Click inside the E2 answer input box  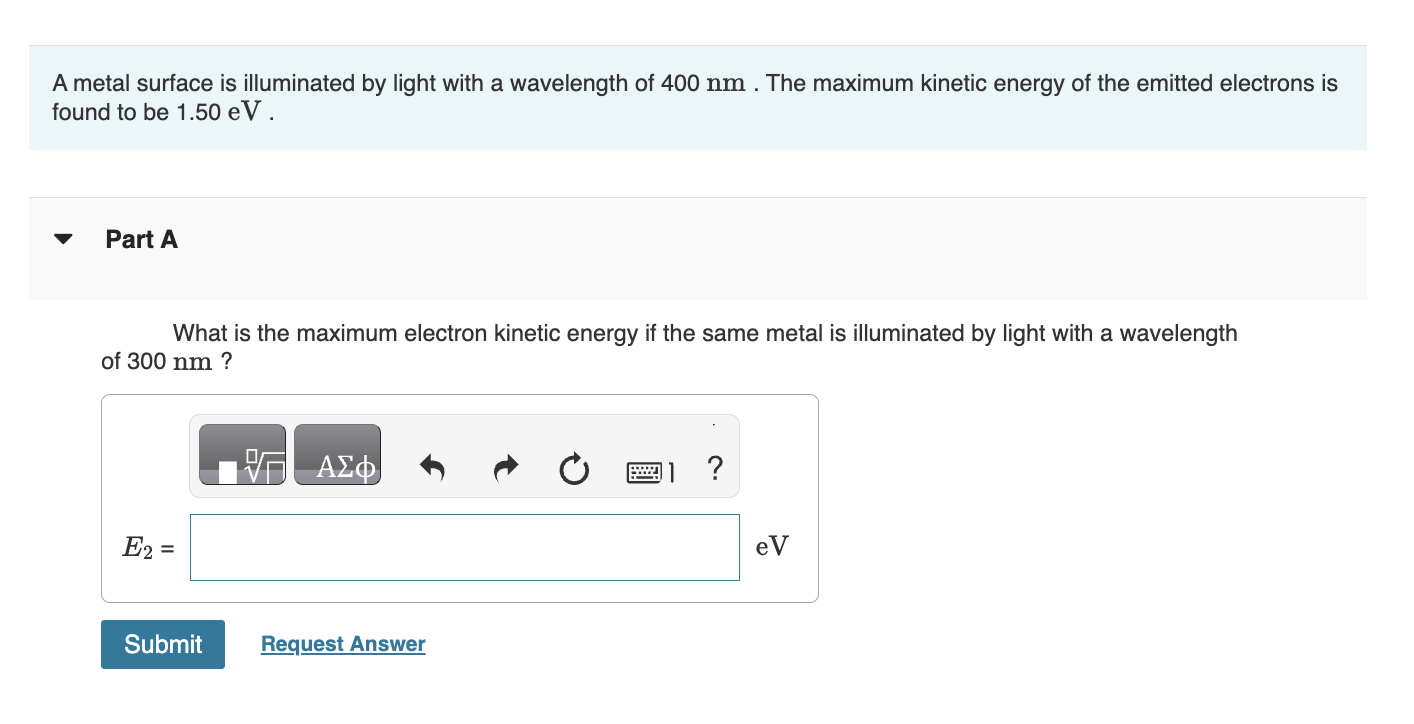click(x=464, y=547)
